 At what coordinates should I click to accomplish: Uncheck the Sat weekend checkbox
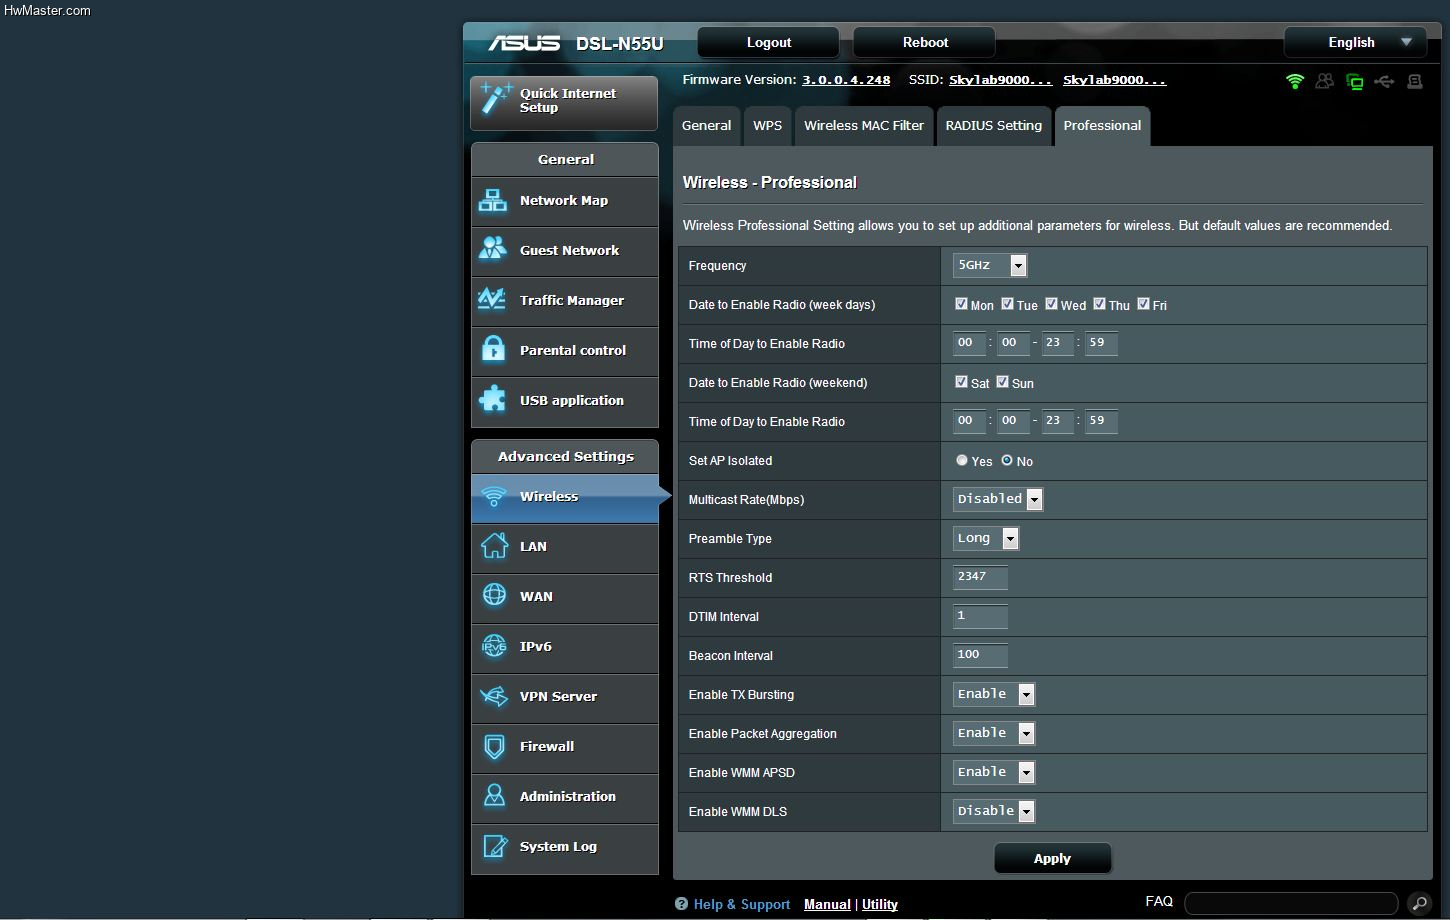point(961,382)
